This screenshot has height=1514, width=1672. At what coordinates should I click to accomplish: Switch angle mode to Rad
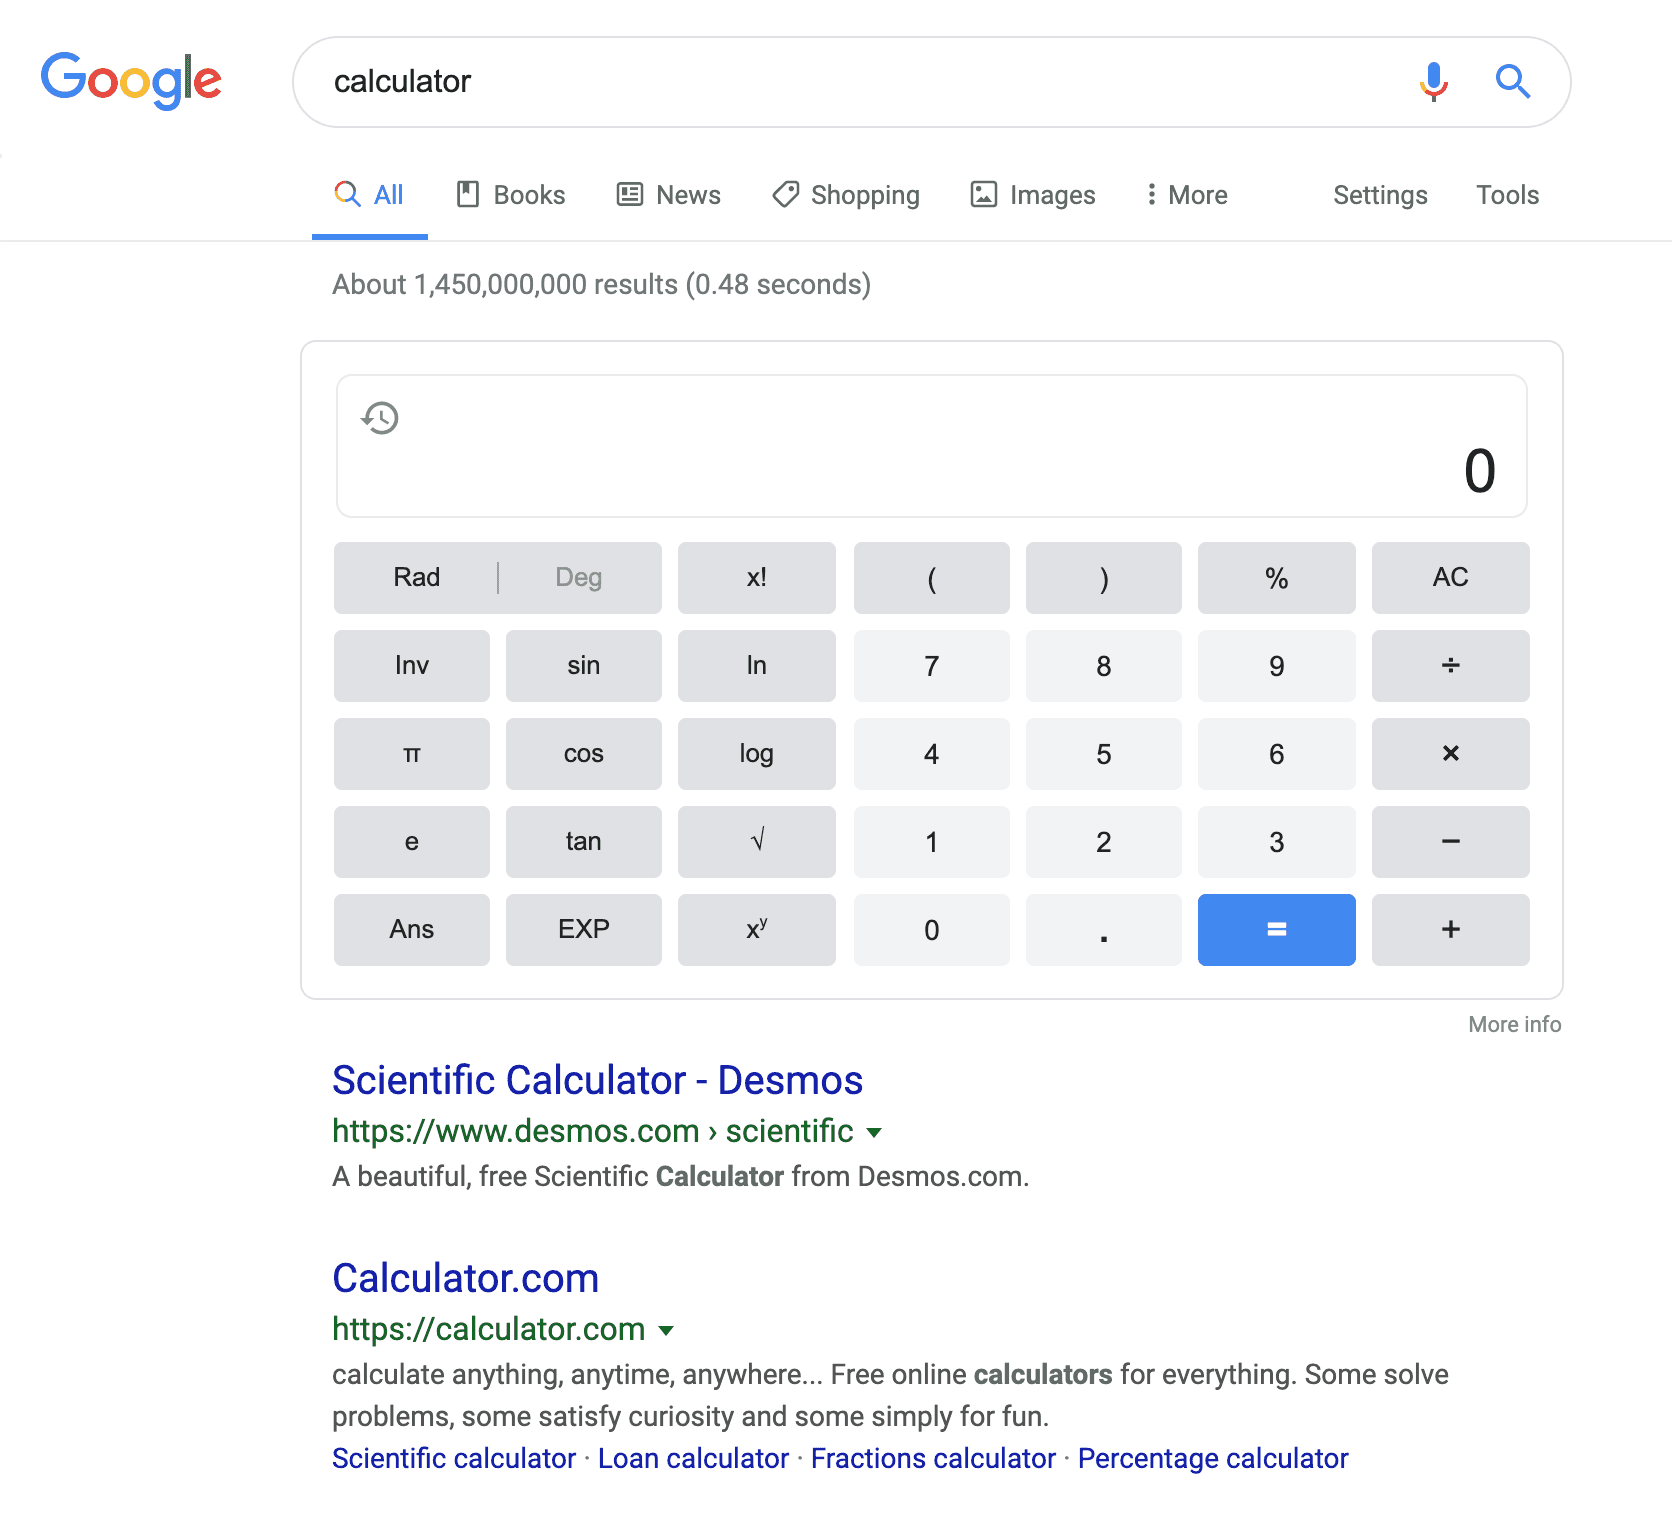(x=416, y=578)
